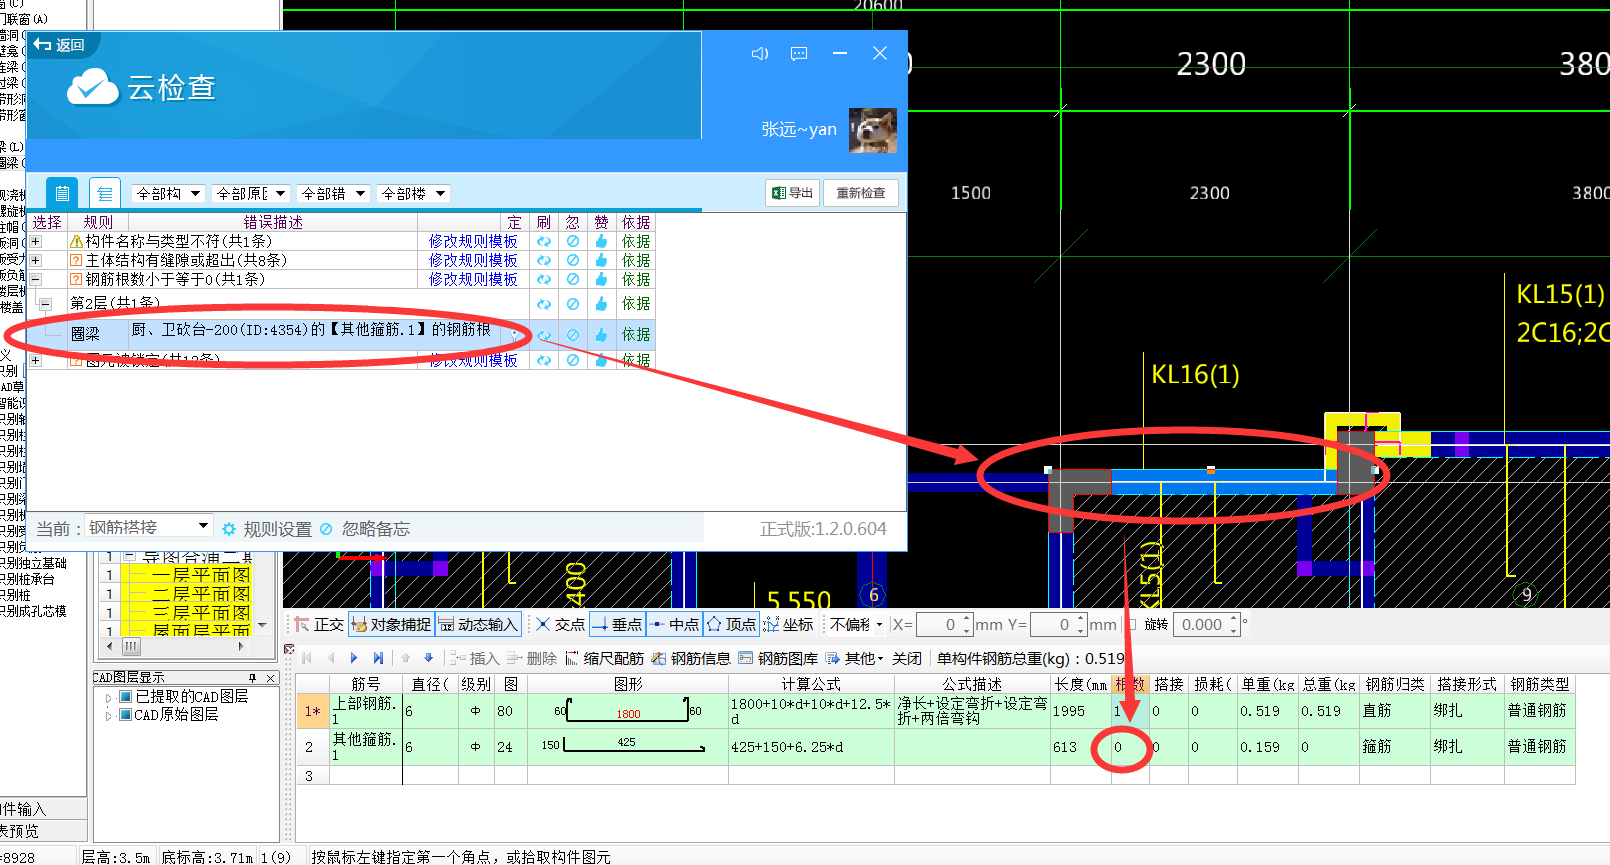The height and width of the screenshot is (865, 1610).
Task: Open 钢筋信息 toolbar item
Action: (691, 658)
